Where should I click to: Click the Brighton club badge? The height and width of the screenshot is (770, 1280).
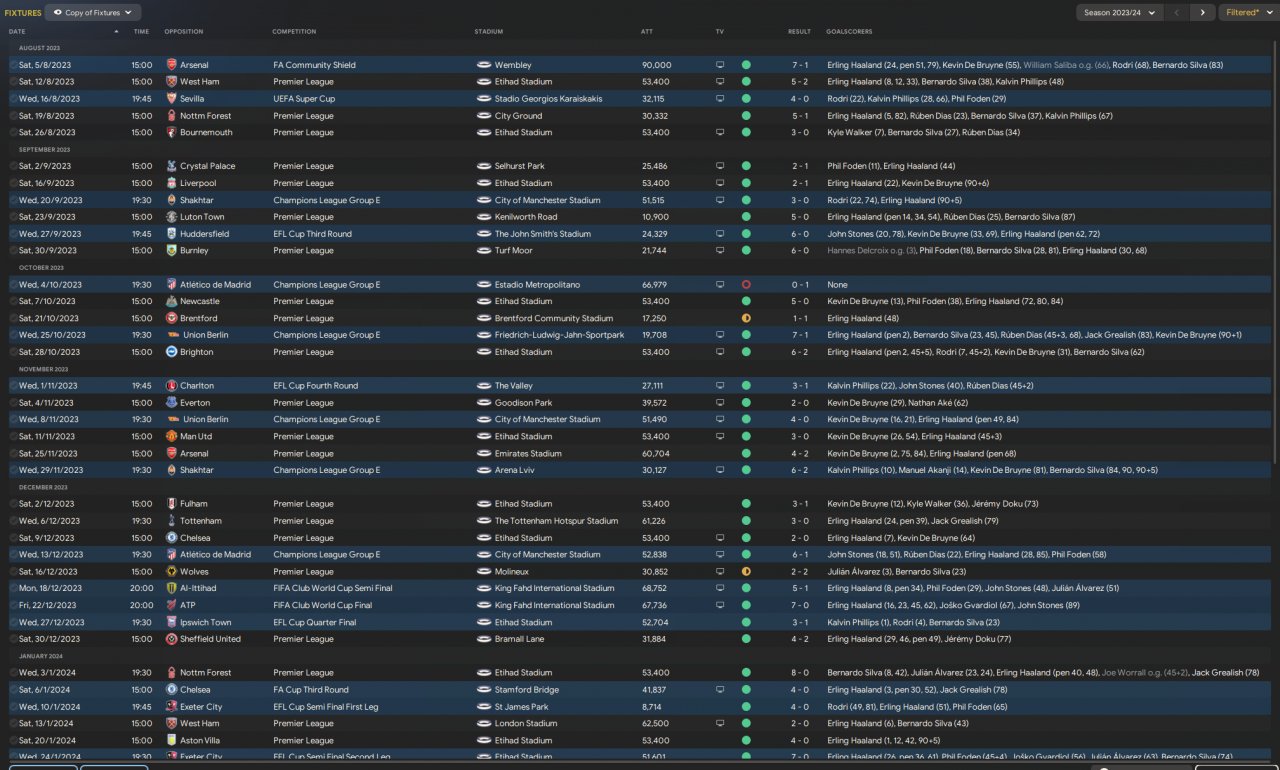click(171, 352)
